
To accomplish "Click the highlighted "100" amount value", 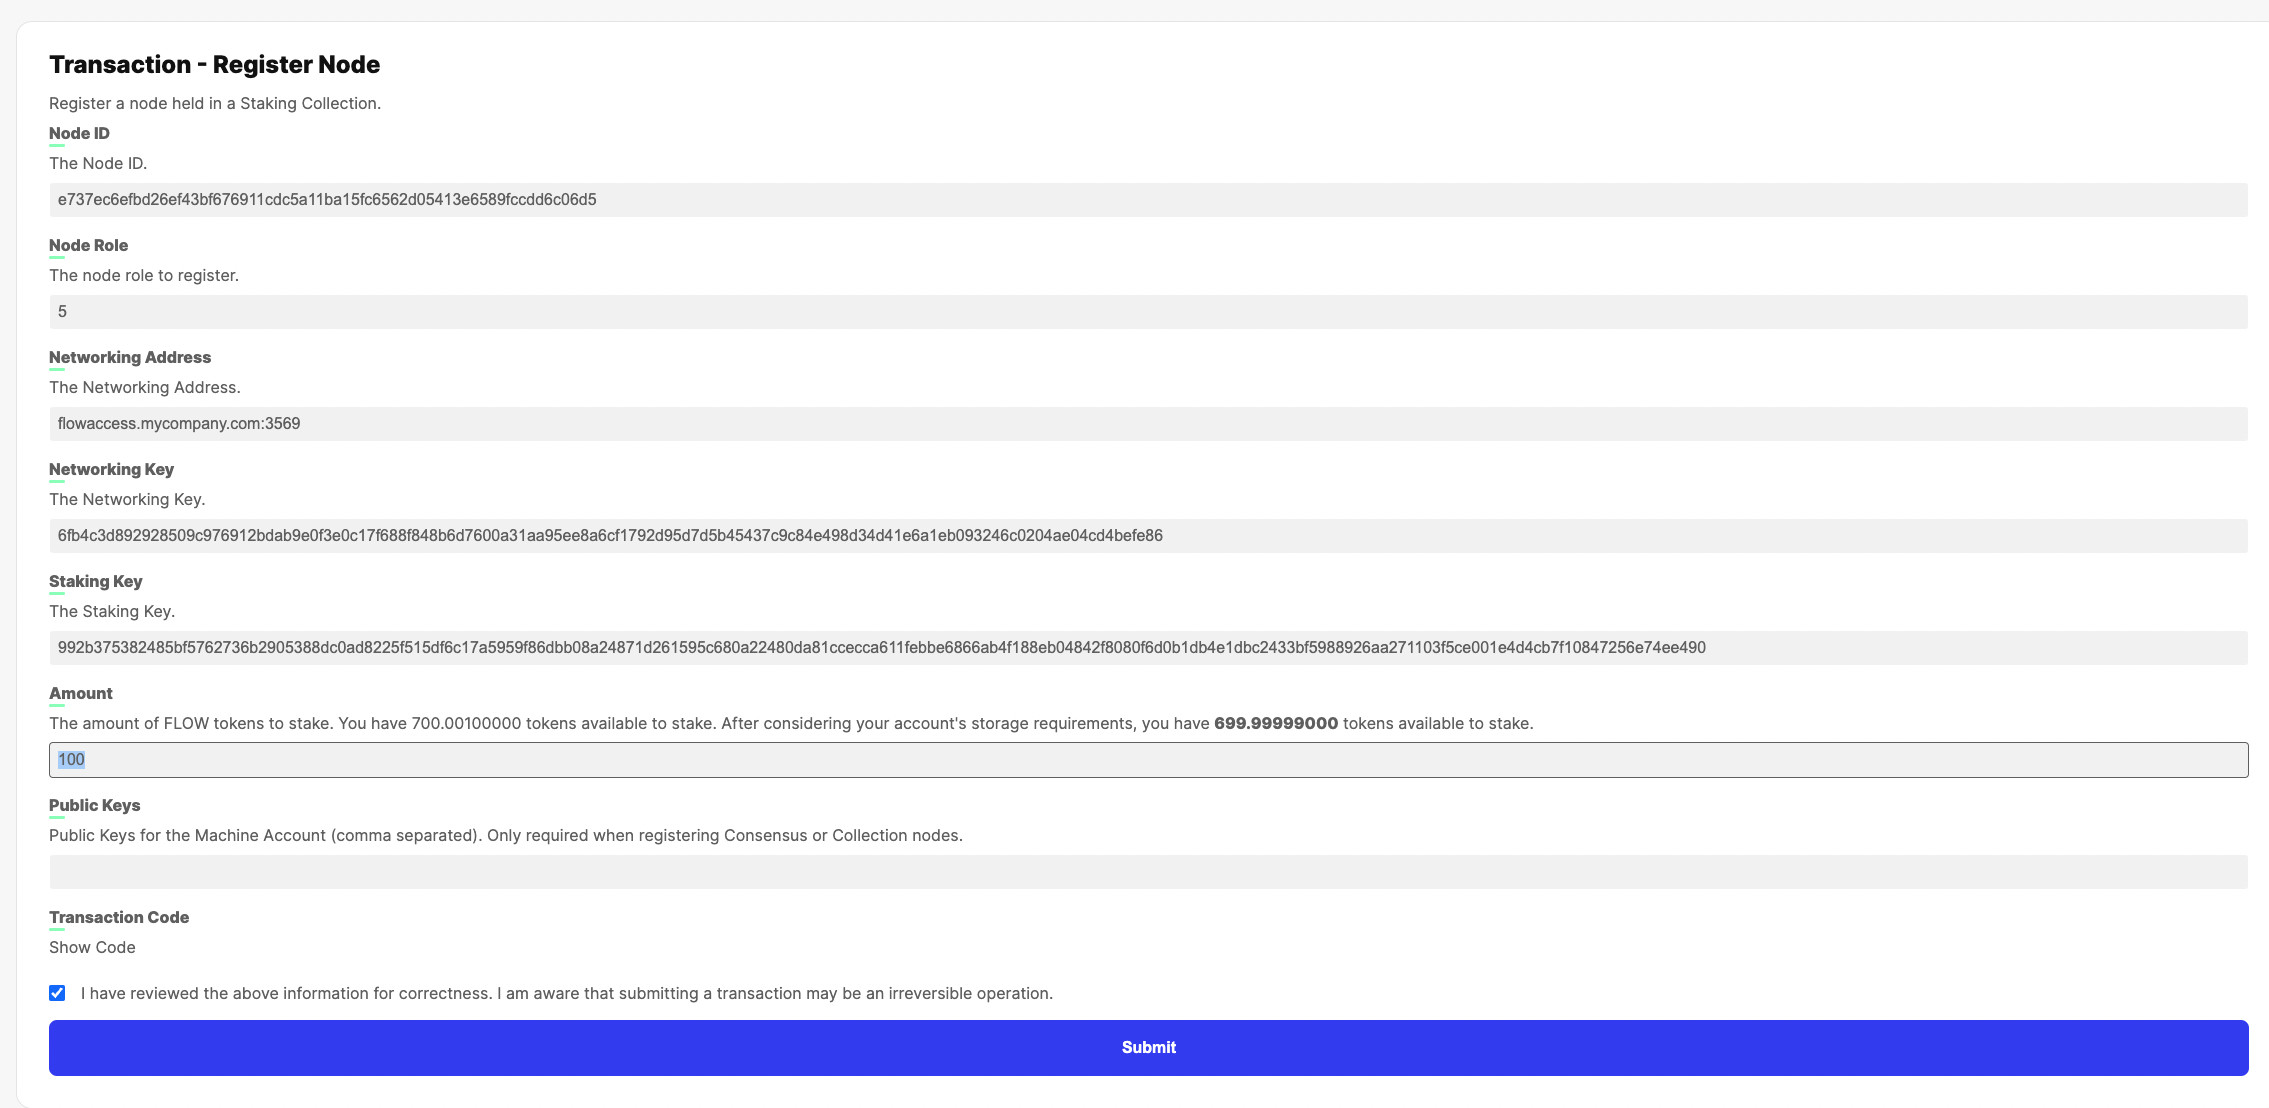I will coord(71,759).
